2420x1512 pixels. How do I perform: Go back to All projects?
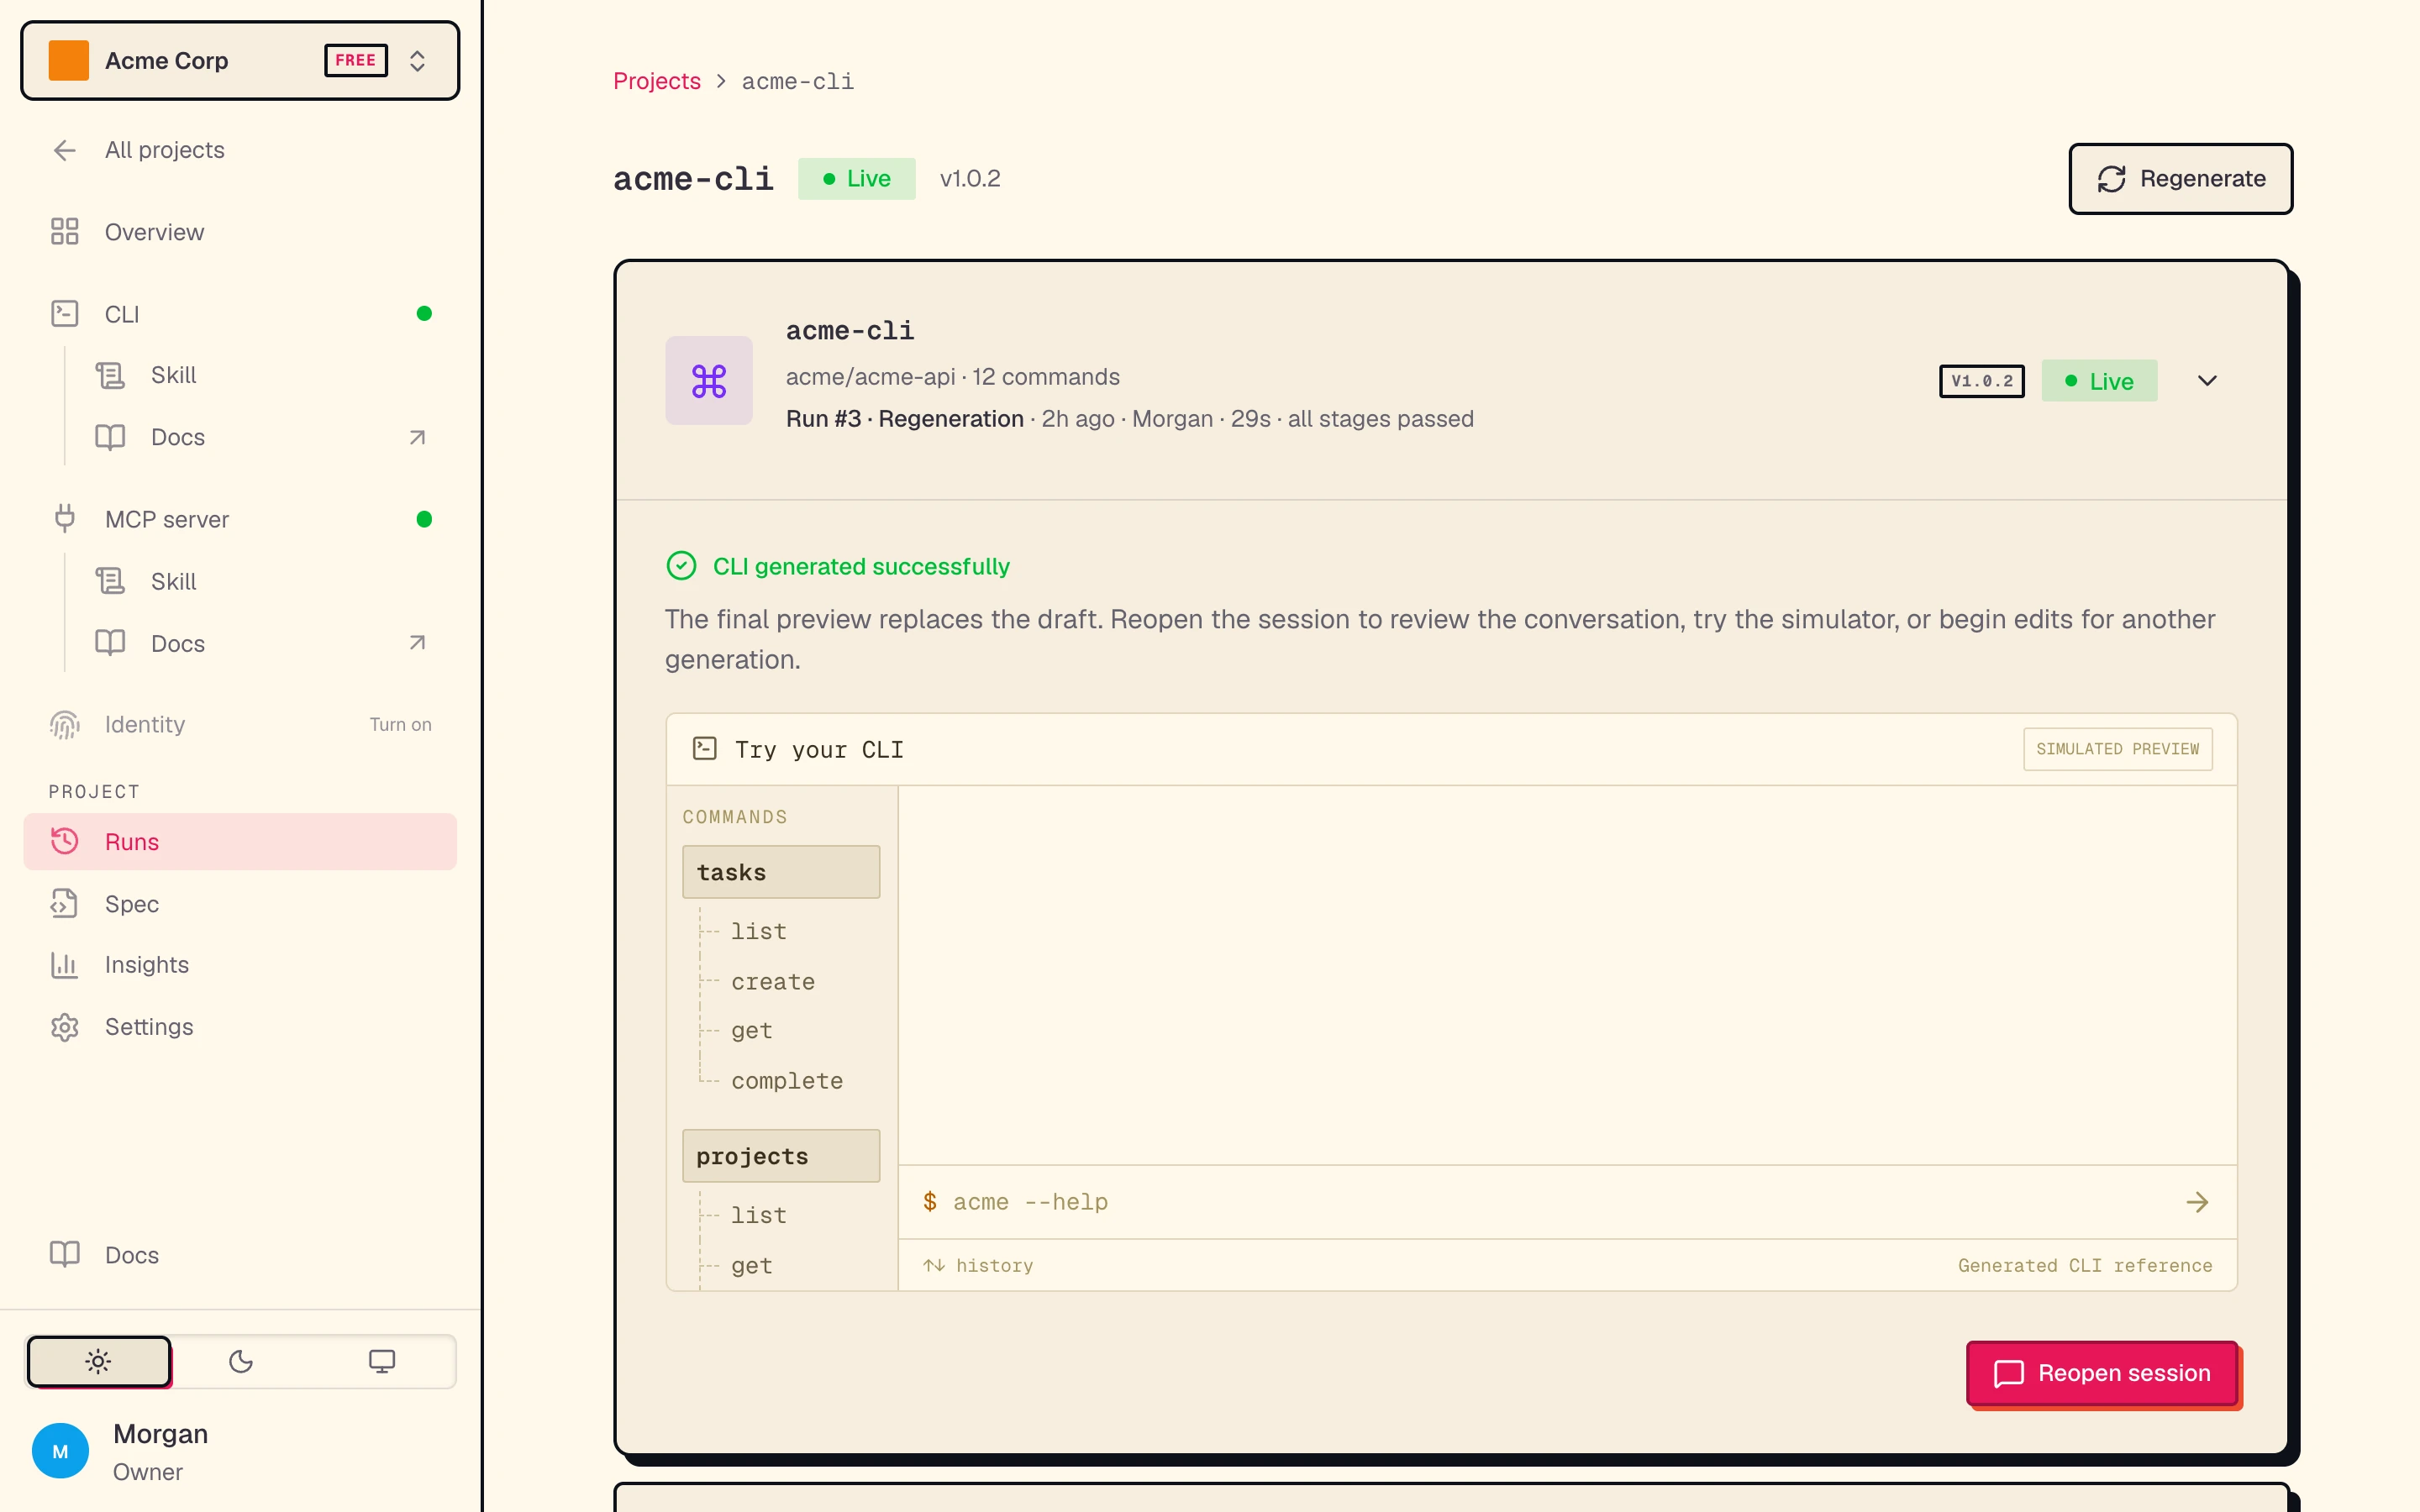tap(240, 150)
